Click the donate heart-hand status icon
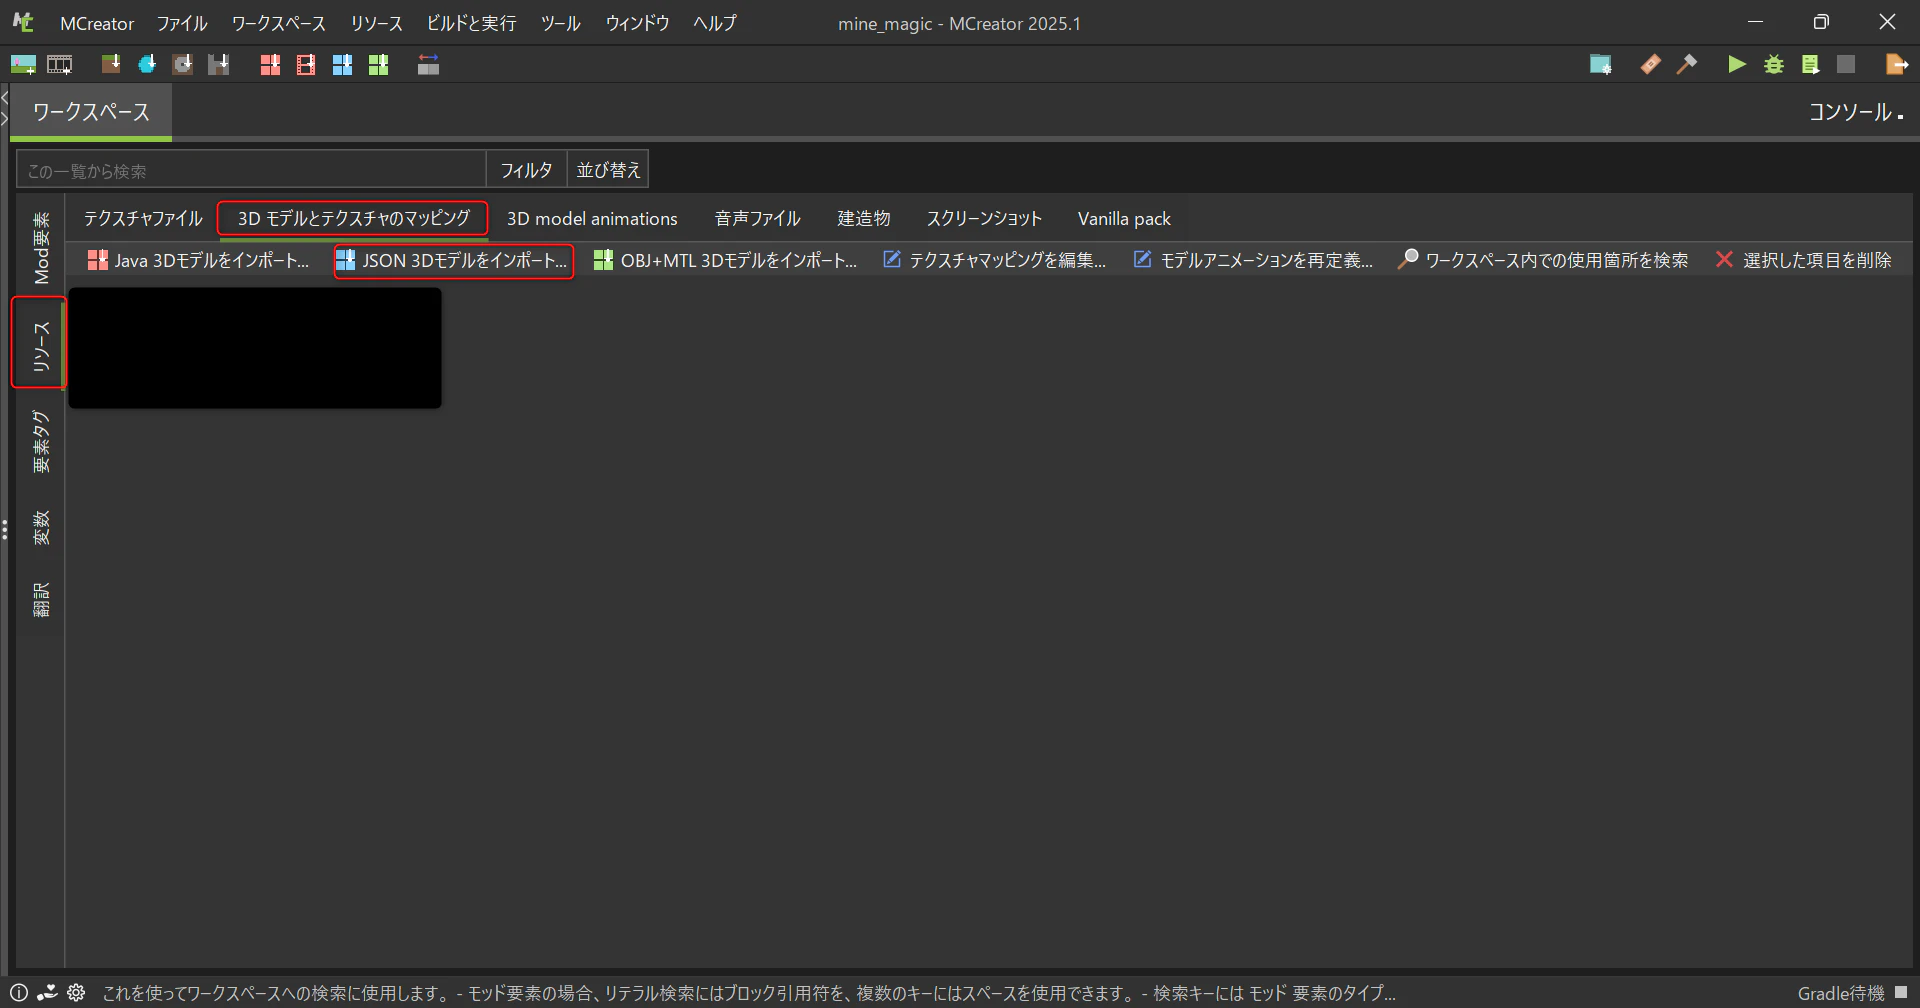Image resolution: width=1920 pixels, height=1008 pixels. (x=47, y=993)
